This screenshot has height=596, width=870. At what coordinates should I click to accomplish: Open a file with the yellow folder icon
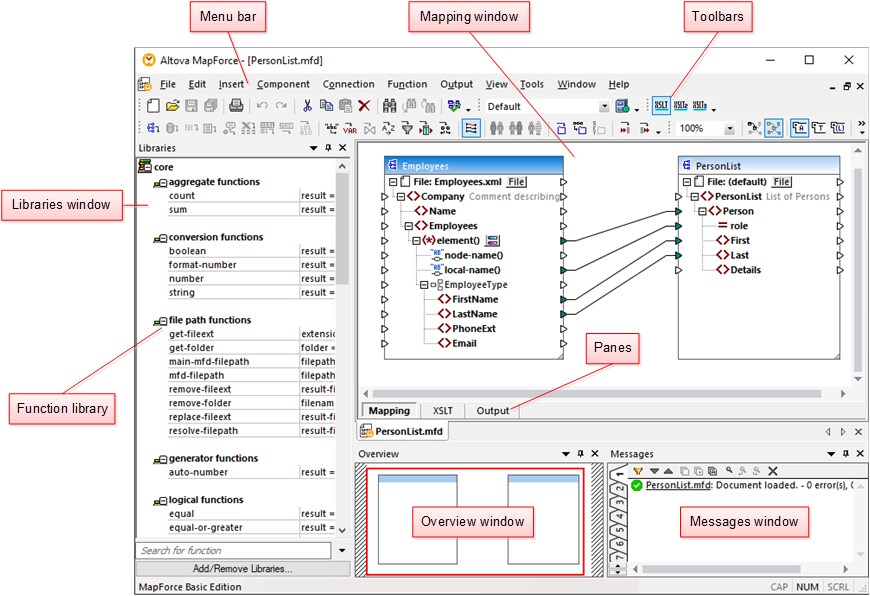click(x=173, y=105)
